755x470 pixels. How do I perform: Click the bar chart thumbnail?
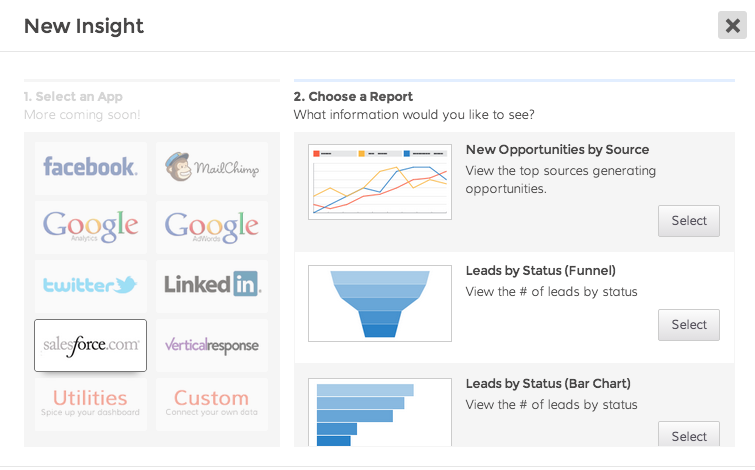[380, 412]
